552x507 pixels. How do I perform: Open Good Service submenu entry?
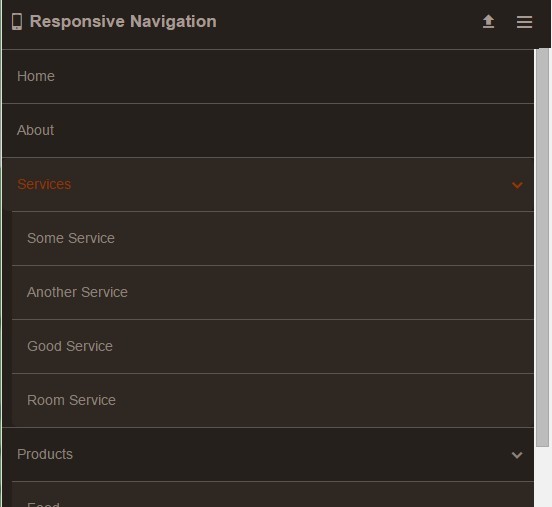tap(273, 346)
